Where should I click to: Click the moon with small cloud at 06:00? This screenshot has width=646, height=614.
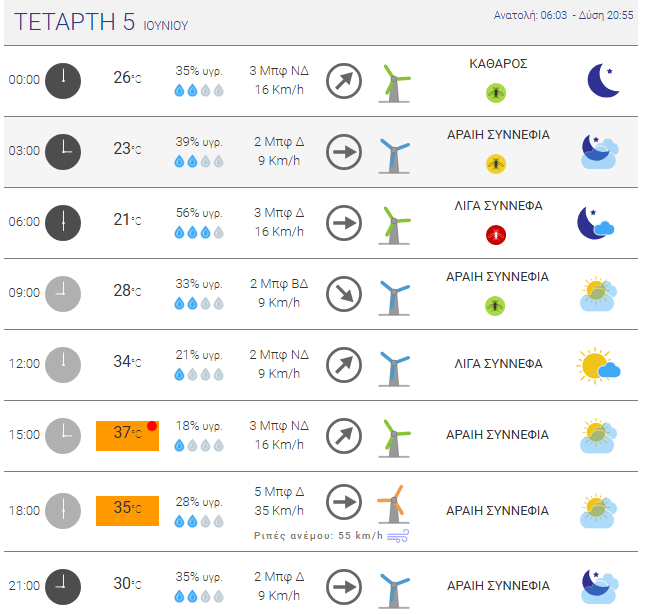tap(596, 223)
